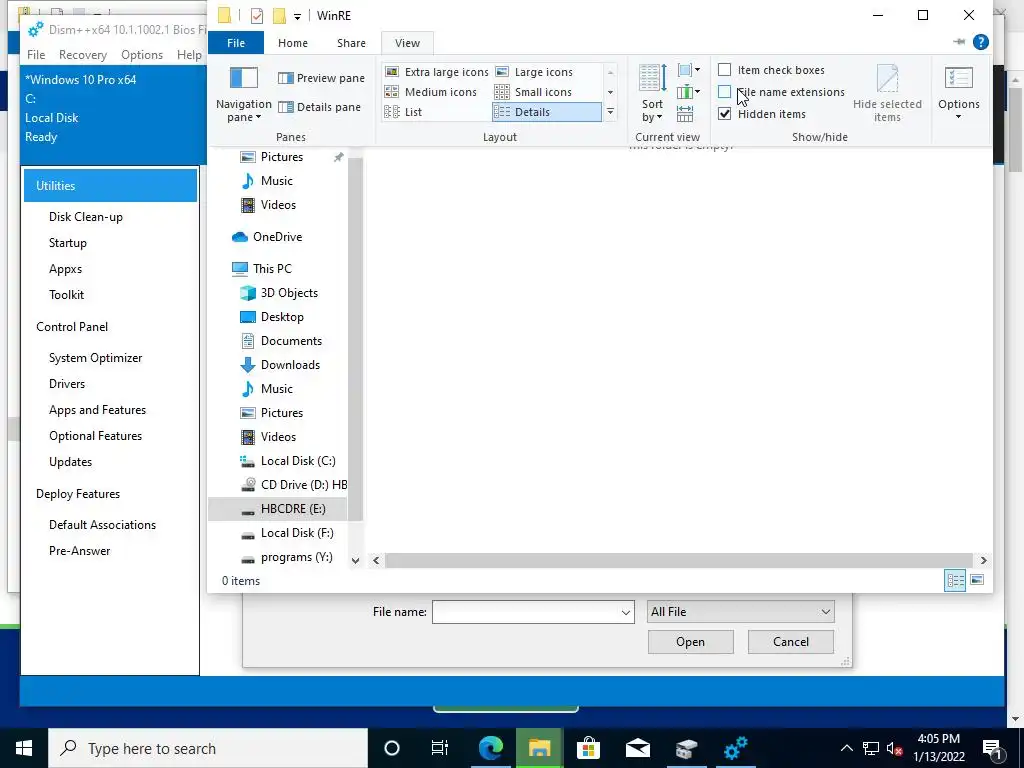The width and height of the screenshot is (1024, 768).
Task: Open Customize Quick Access Toolbar dropdown arrow
Action: point(297,16)
